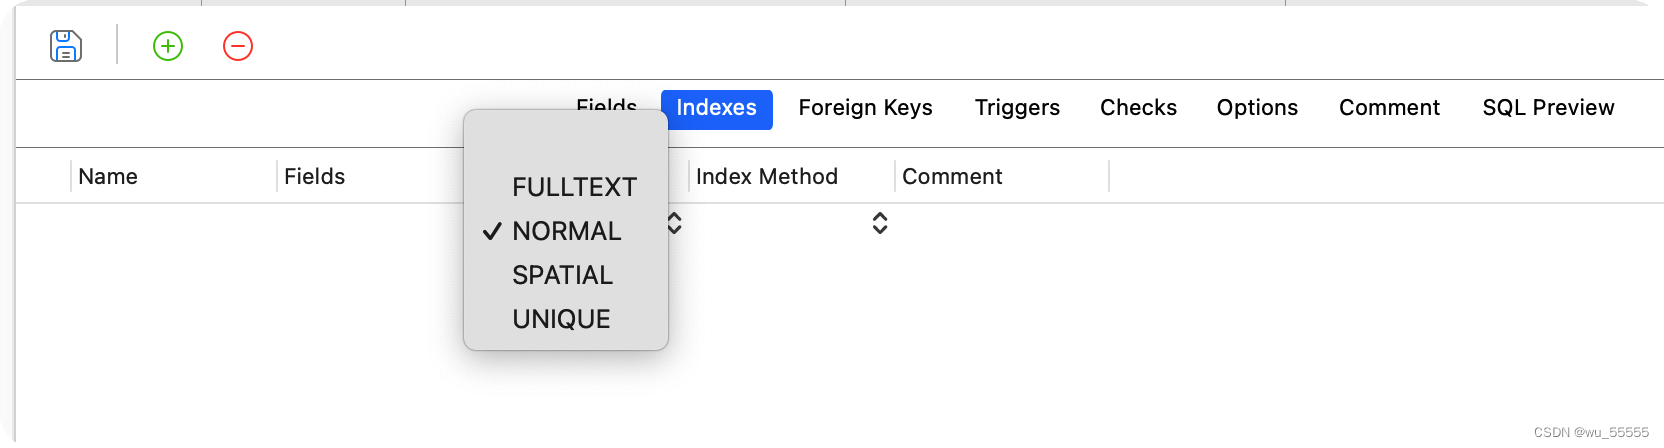
Task: Open the index type dropdown arrows
Action: (x=675, y=223)
